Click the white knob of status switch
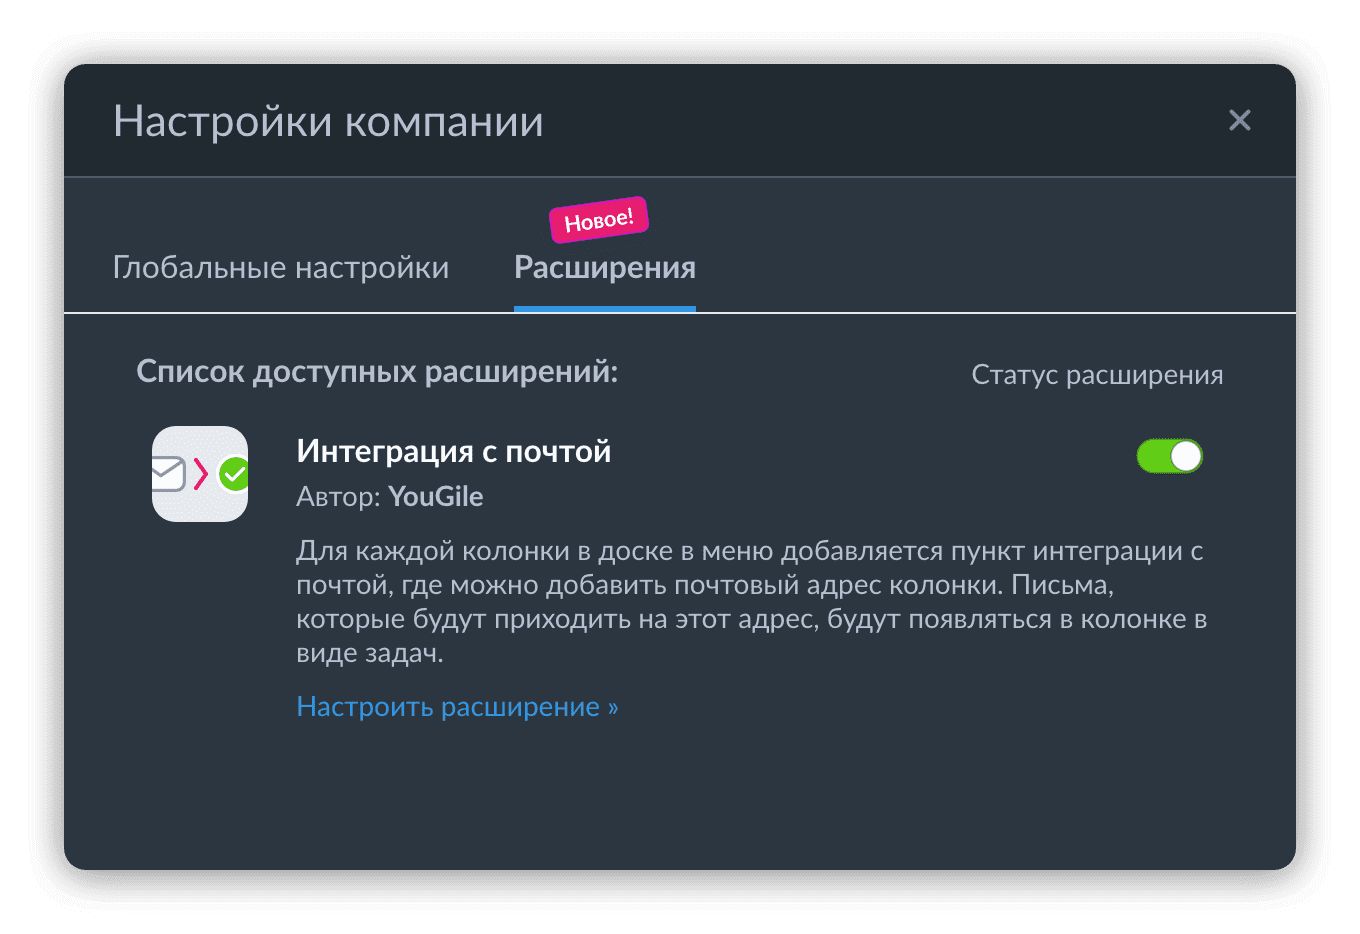 1185,457
